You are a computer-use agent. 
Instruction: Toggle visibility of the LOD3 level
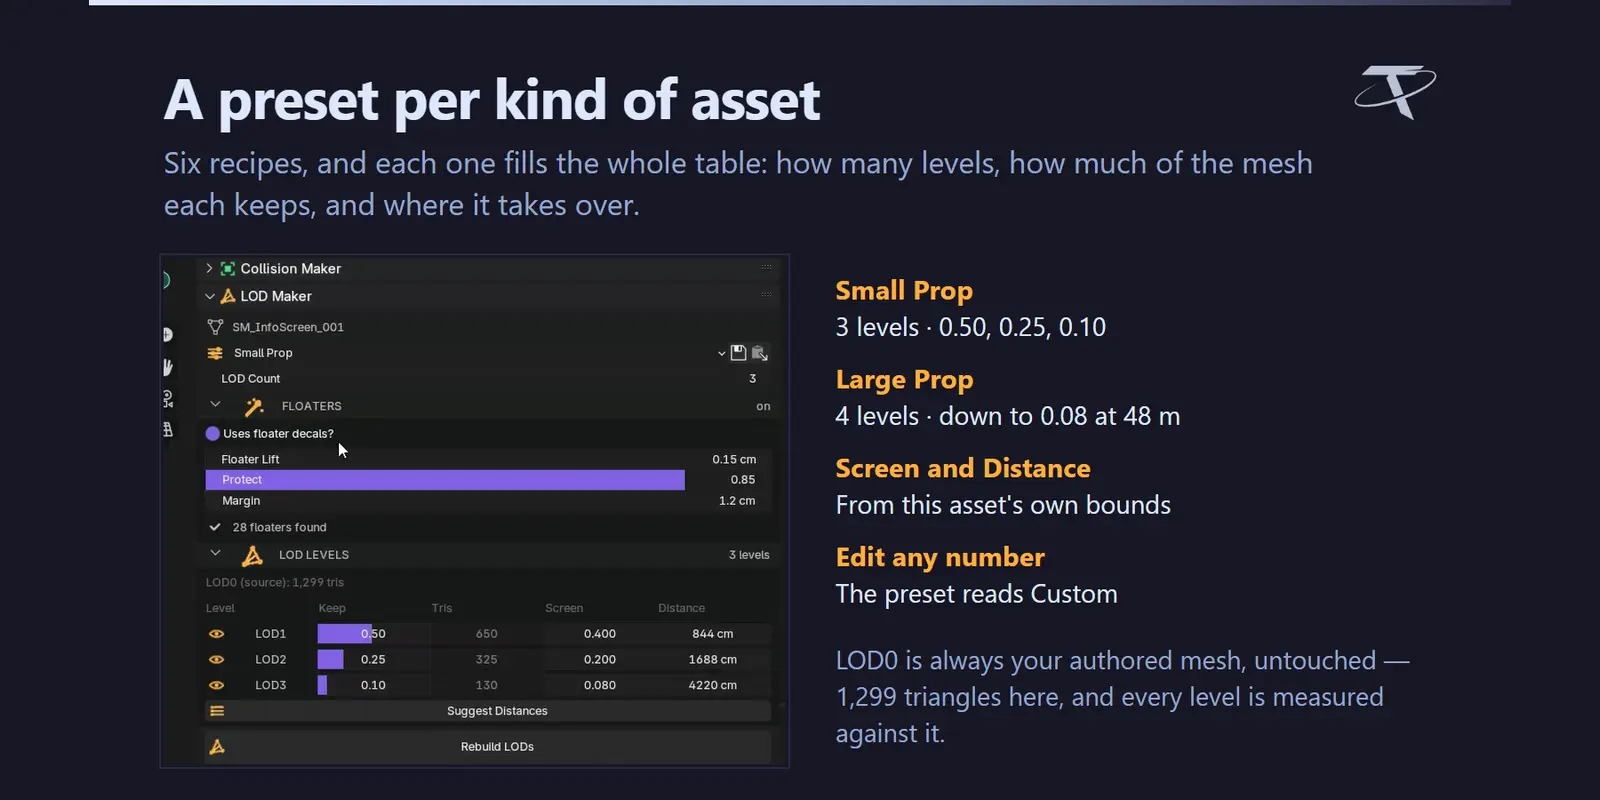[216, 685]
